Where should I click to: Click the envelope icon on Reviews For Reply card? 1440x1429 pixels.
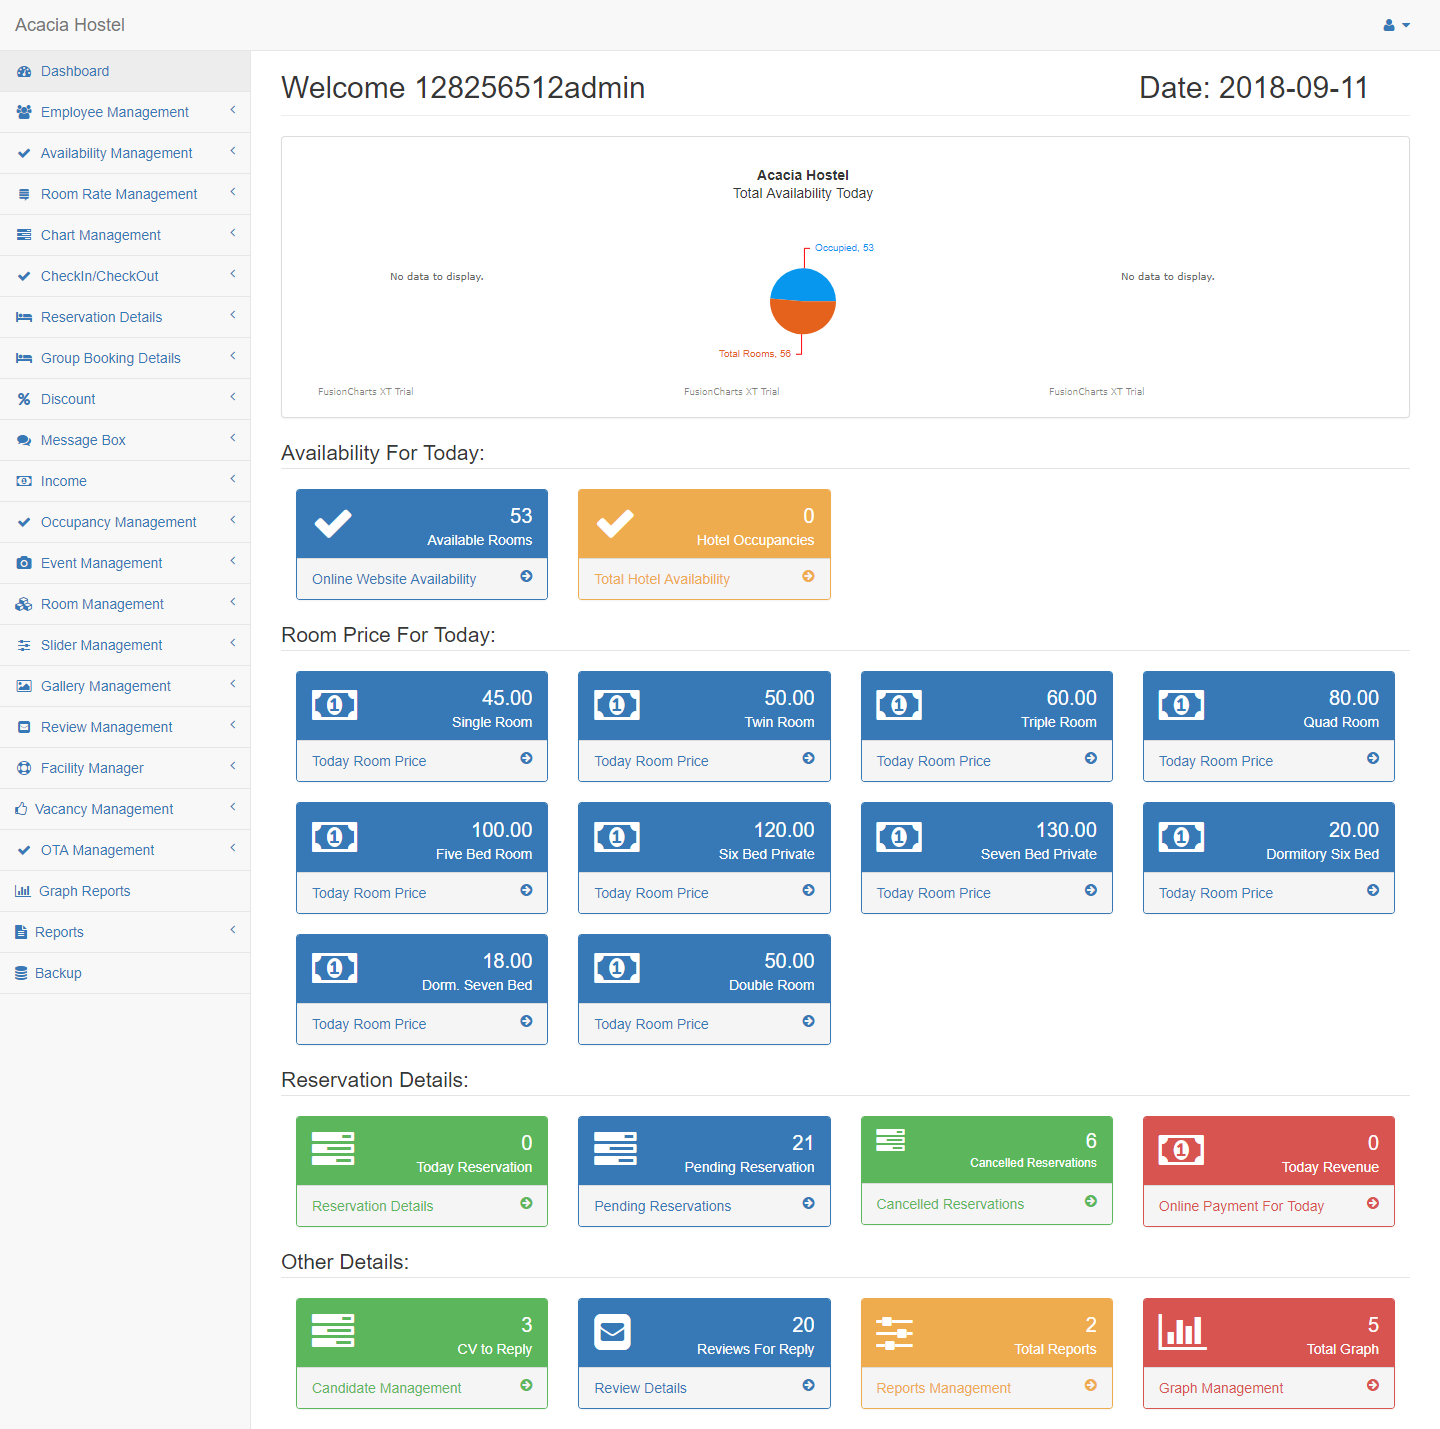pyautogui.click(x=612, y=1332)
